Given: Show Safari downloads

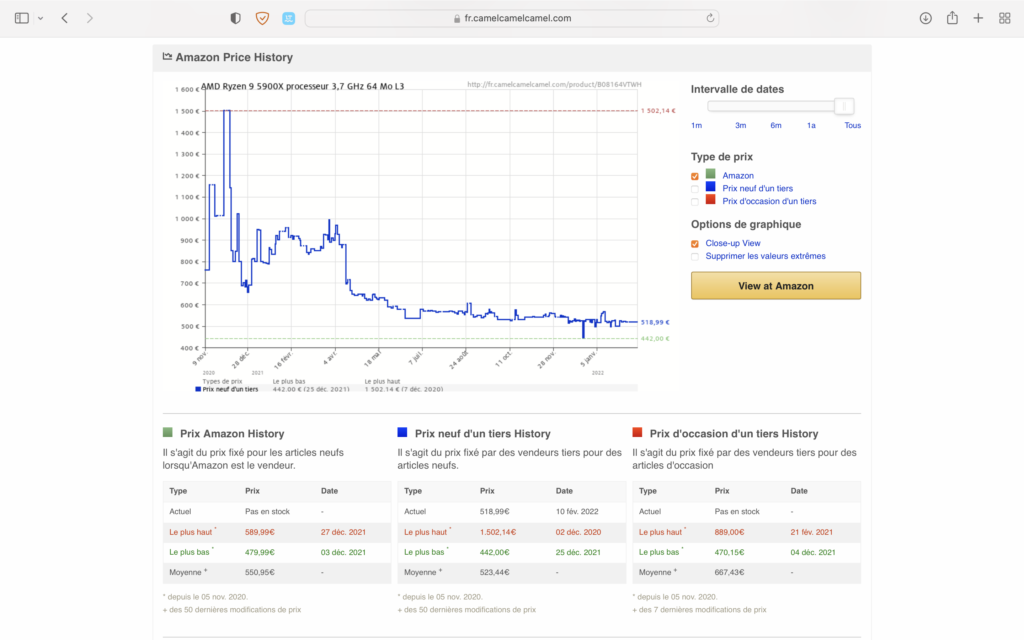Looking at the screenshot, I should click(925, 18).
